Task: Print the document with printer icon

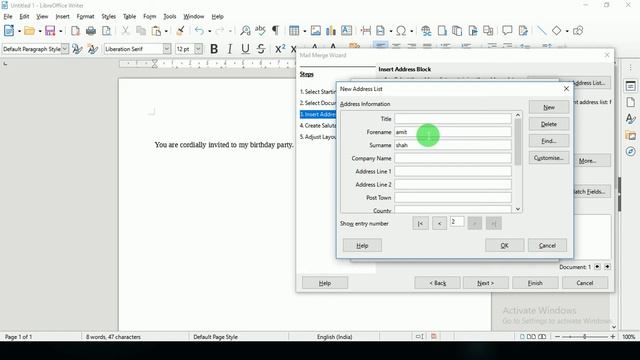Action: point(91,31)
